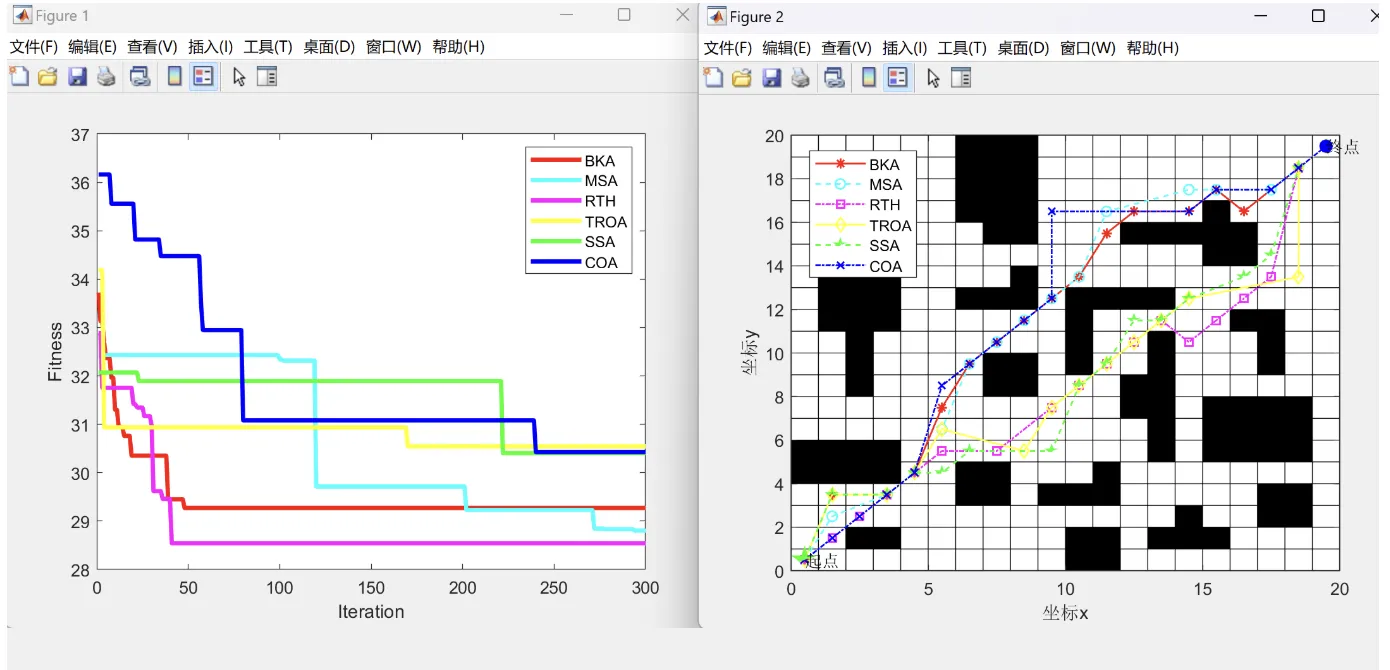This screenshot has width=1390, height=670.
Task: Open 编辑(E) menu in Figure 1
Action: coord(92,47)
